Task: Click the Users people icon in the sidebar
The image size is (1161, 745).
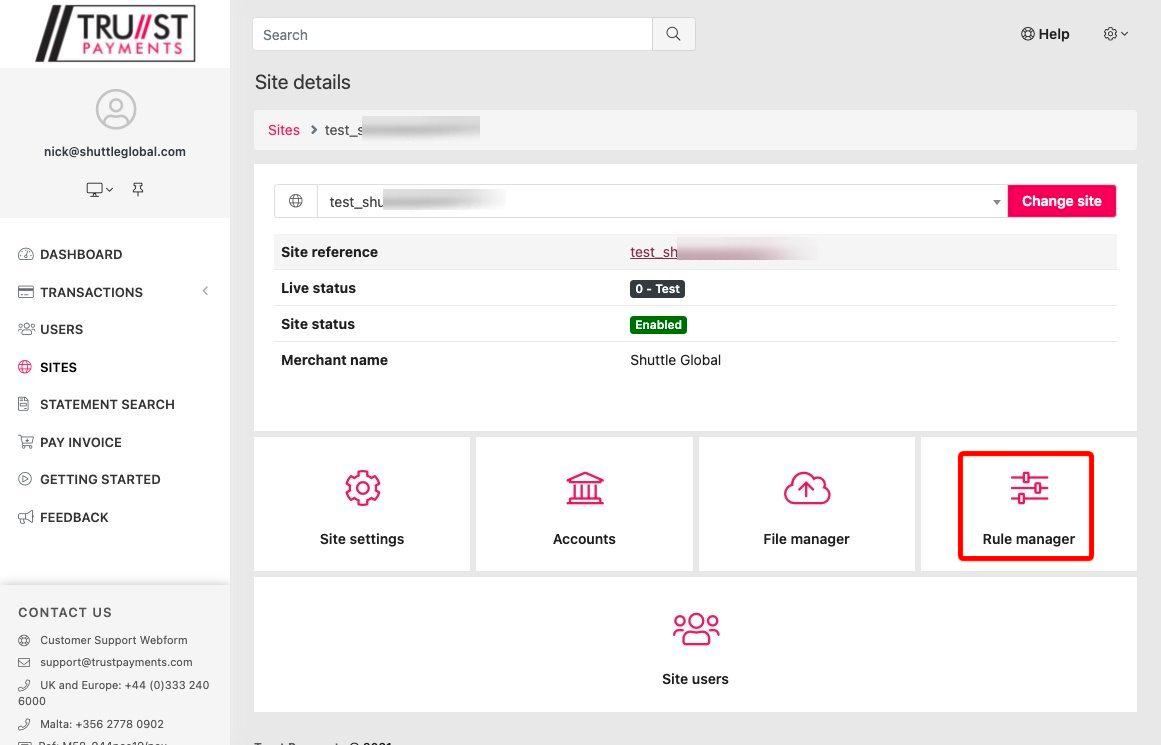Action: 26,329
